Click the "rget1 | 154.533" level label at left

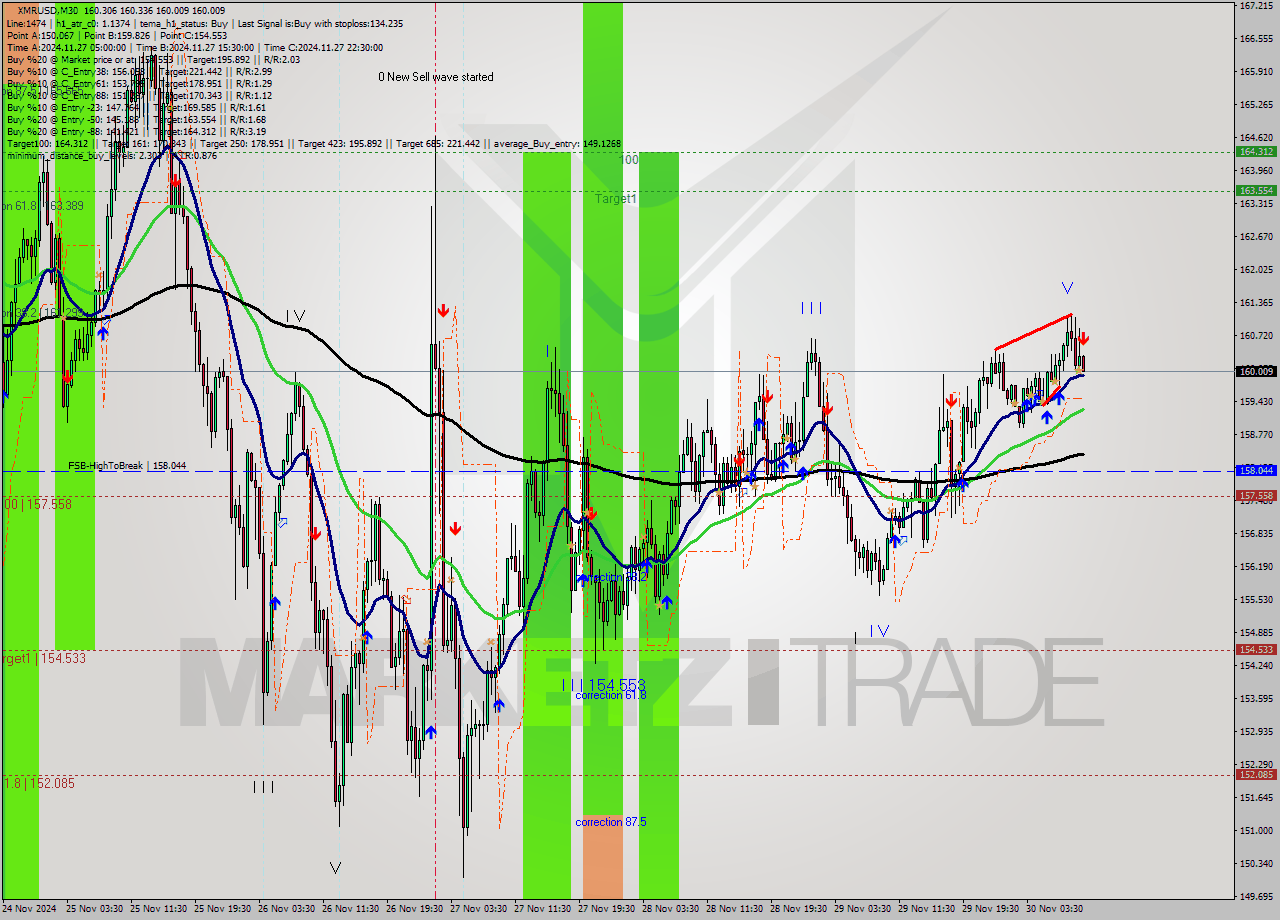(x=43, y=658)
